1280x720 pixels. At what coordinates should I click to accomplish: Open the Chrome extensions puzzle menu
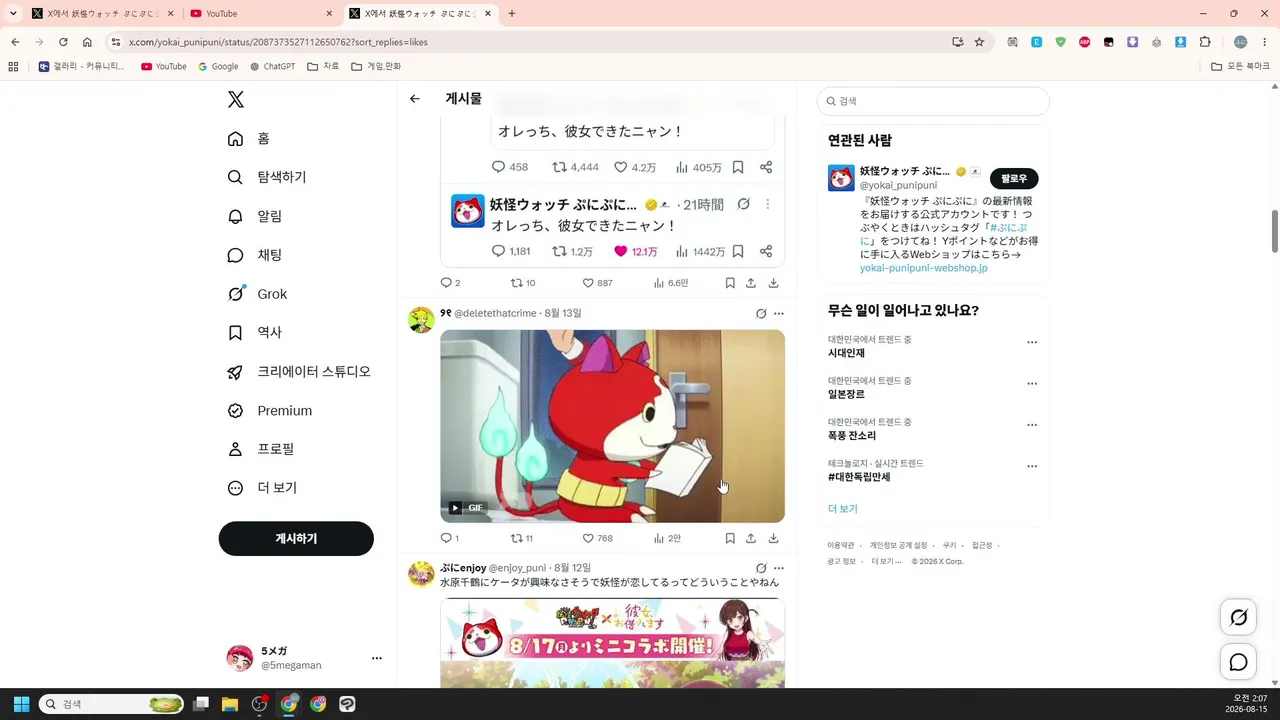(x=1205, y=42)
